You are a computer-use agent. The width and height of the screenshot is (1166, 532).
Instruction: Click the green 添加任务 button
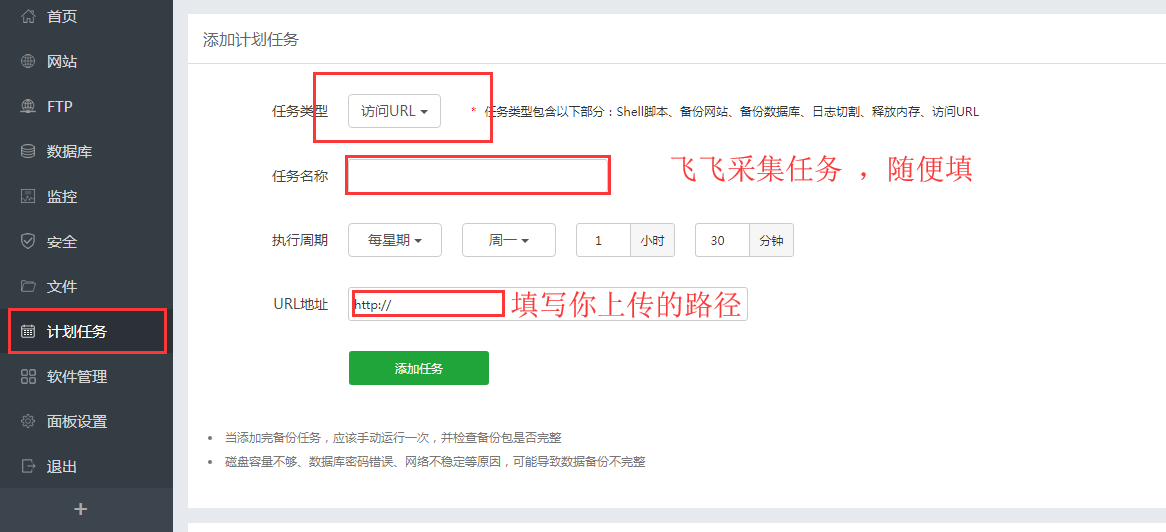(x=419, y=368)
